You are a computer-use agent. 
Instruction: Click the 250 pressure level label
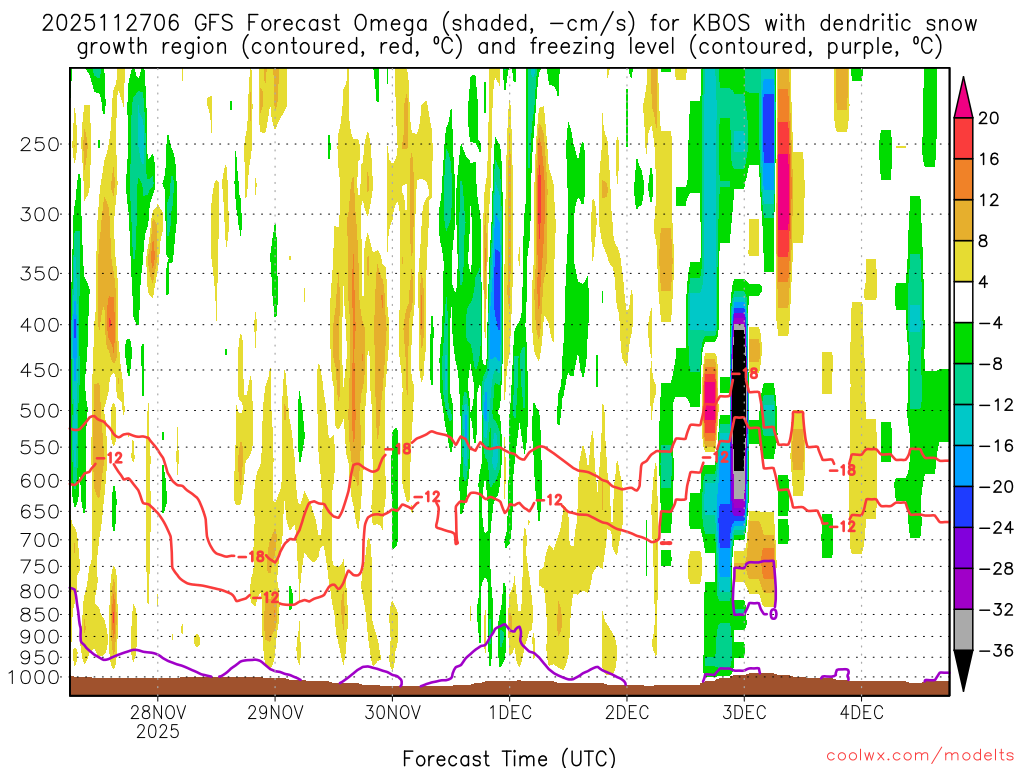[x=40, y=144]
